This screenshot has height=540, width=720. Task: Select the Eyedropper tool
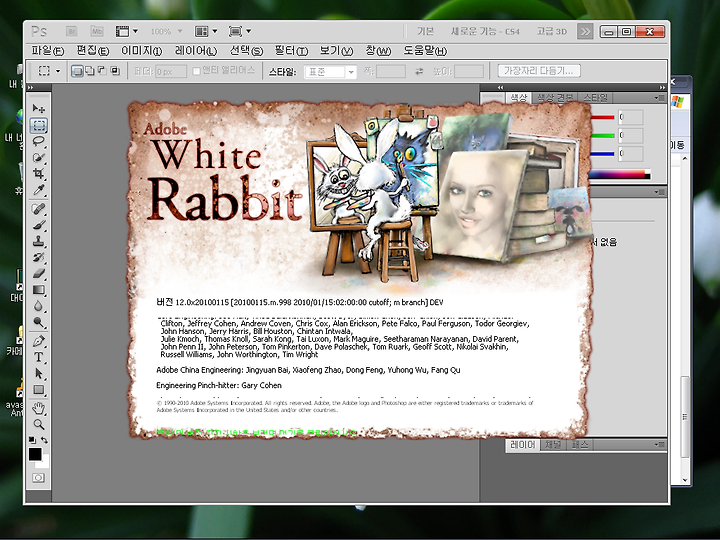pos(39,190)
